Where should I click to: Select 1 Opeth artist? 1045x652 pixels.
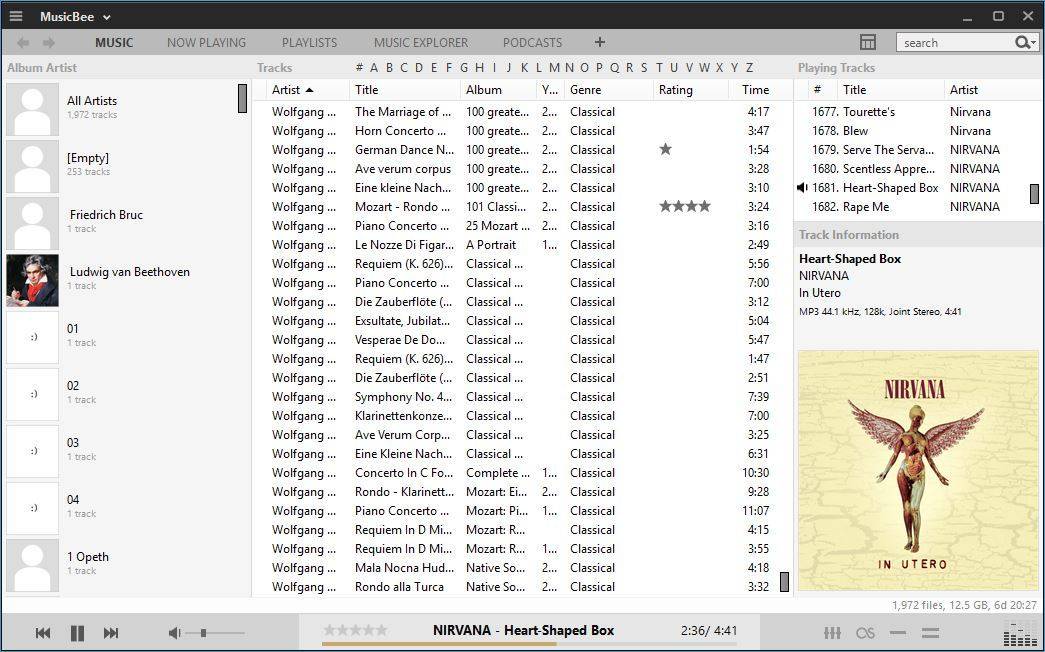[x=127, y=563]
